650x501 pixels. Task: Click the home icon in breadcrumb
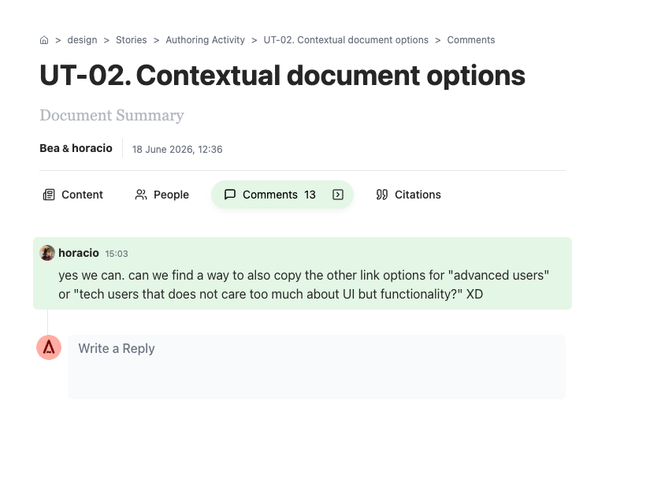pyautogui.click(x=44, y=40)
